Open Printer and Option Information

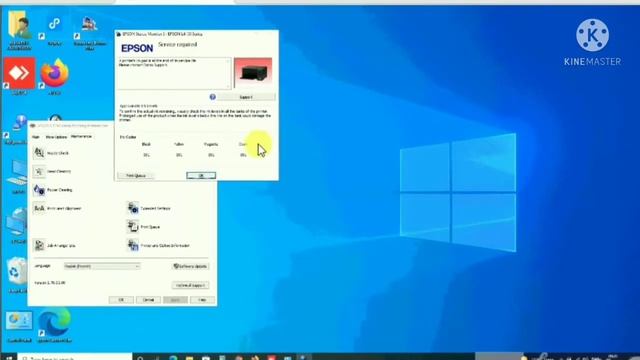159,245
